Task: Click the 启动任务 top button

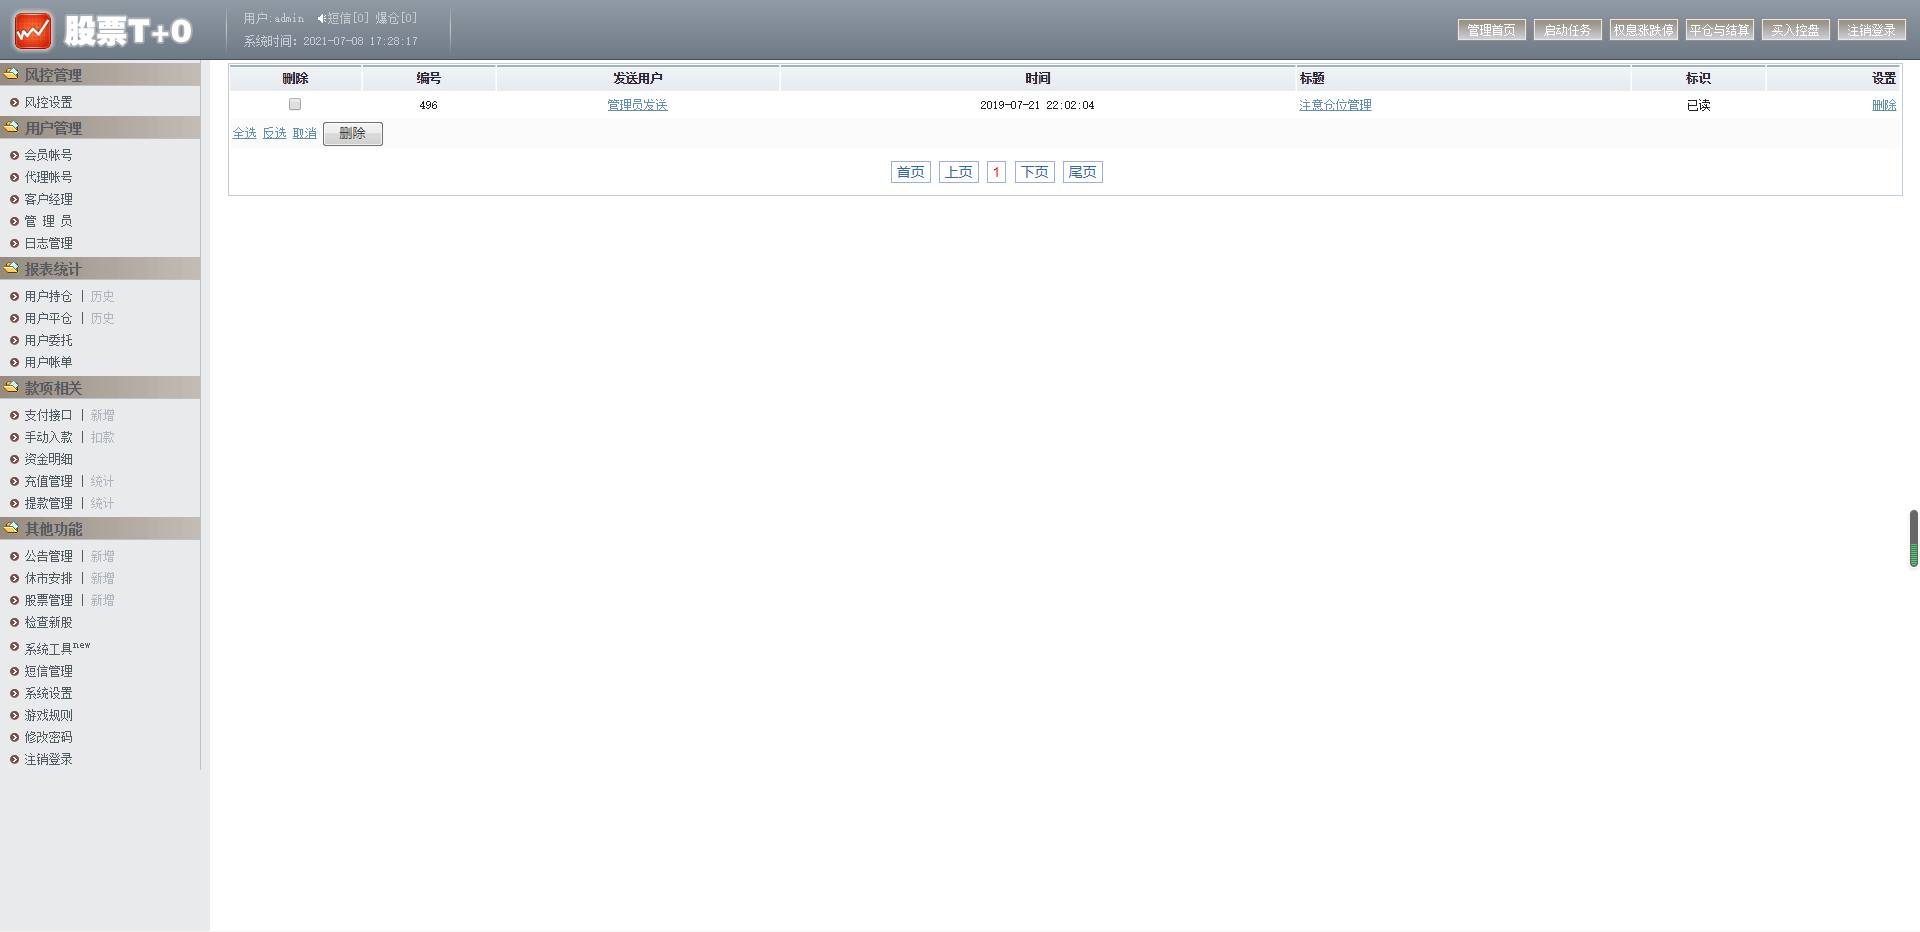Action: coord(1568,30)
